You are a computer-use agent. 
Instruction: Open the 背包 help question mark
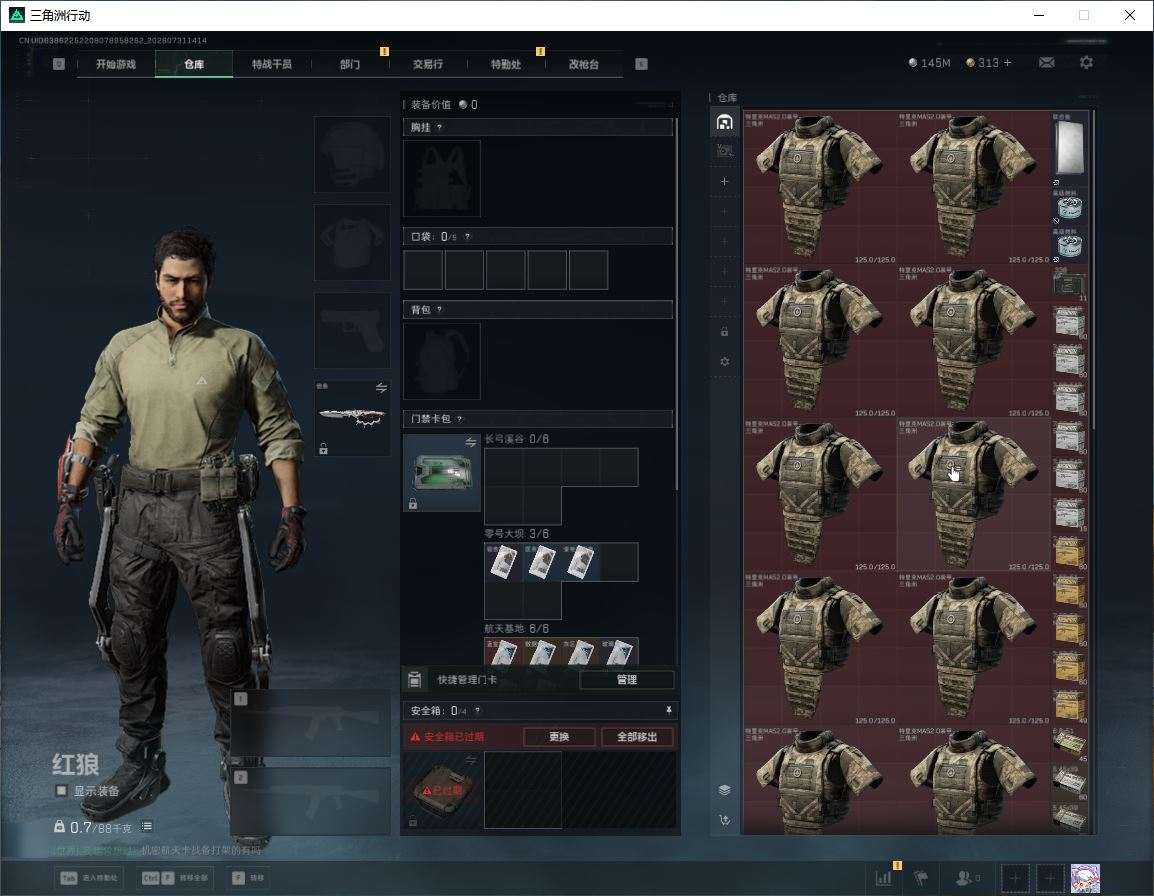pyautogui.click(x=439, y=309)
